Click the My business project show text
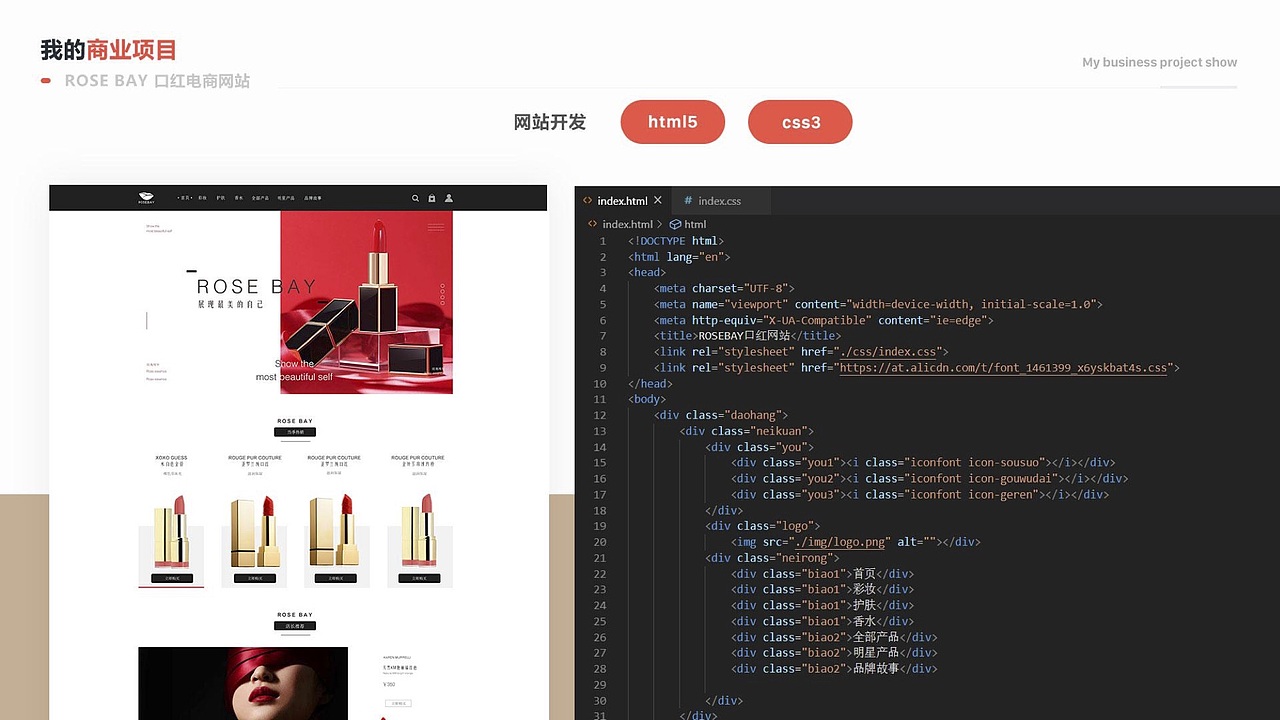The image size is (1280, 720). click(1159, 62)
